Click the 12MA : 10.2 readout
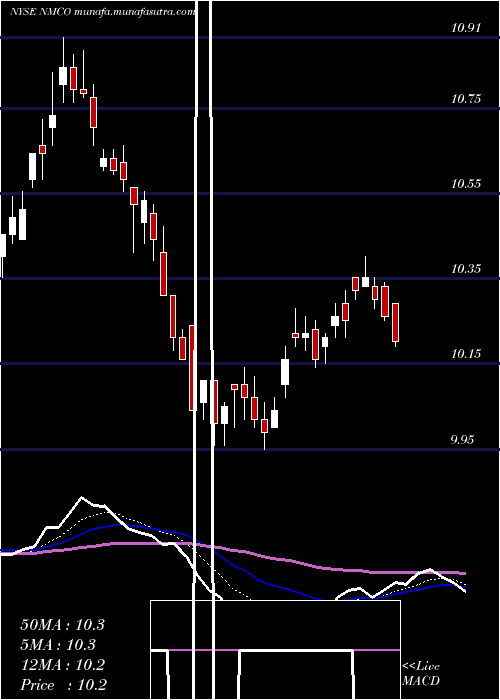The image size is (500, 700). click(62, 665)
